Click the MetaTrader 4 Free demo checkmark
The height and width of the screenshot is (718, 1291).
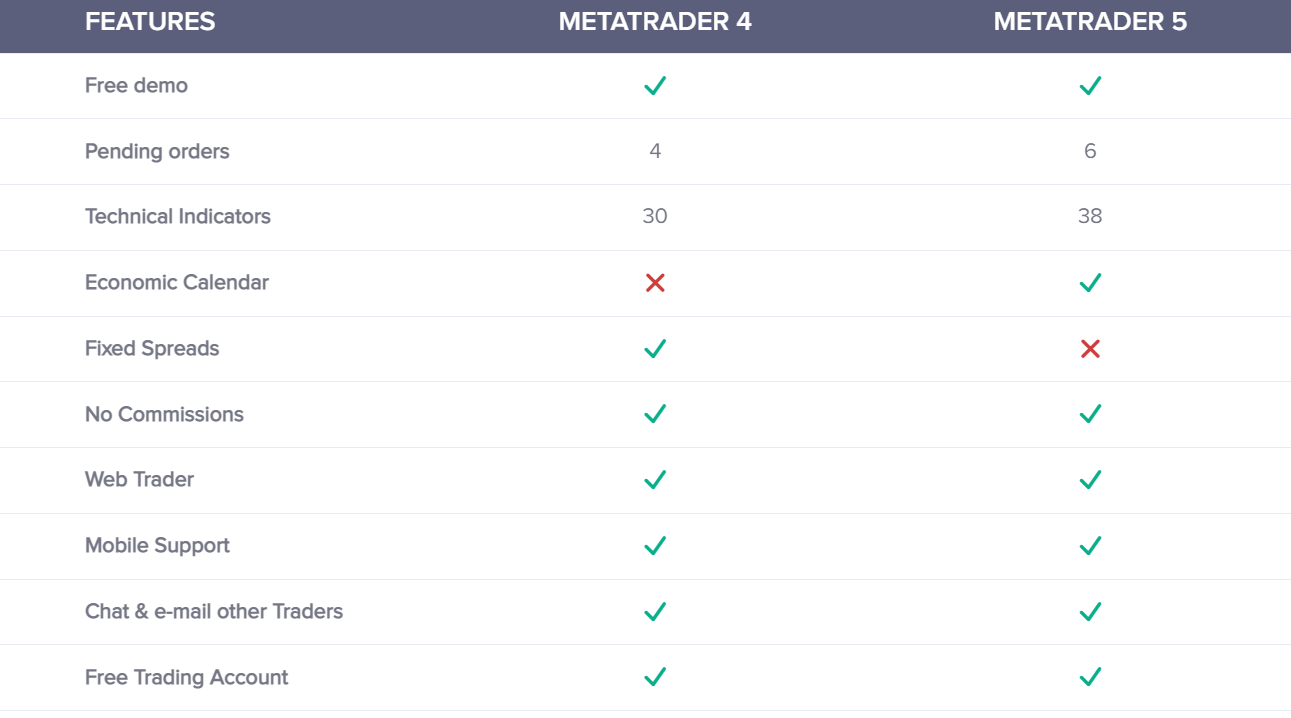pyautogui.click(x=655, y=85)
